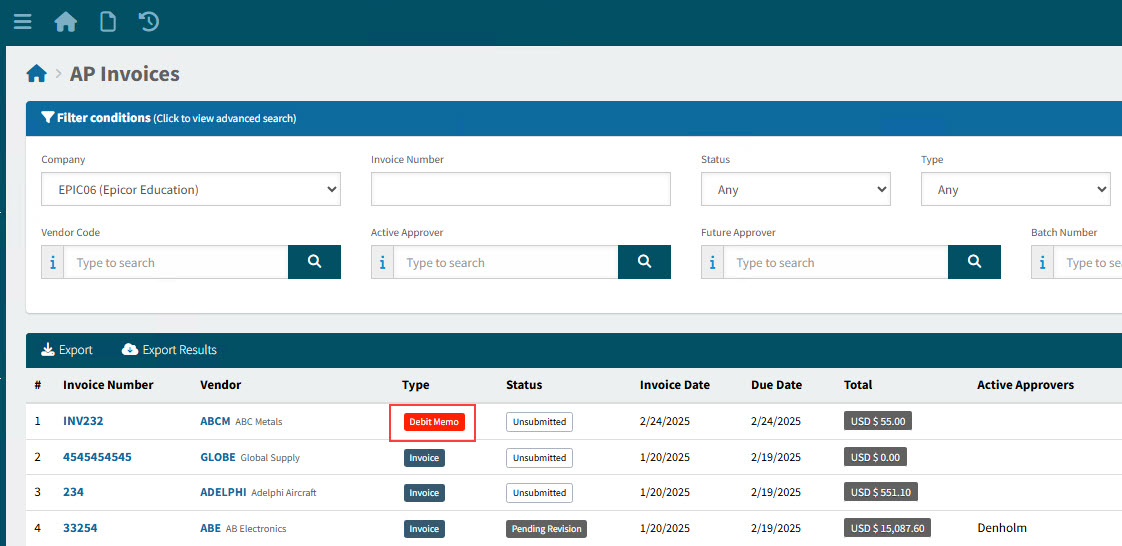Open invoice INV232 link
1122x546 pixels.
tap(83, 421)
